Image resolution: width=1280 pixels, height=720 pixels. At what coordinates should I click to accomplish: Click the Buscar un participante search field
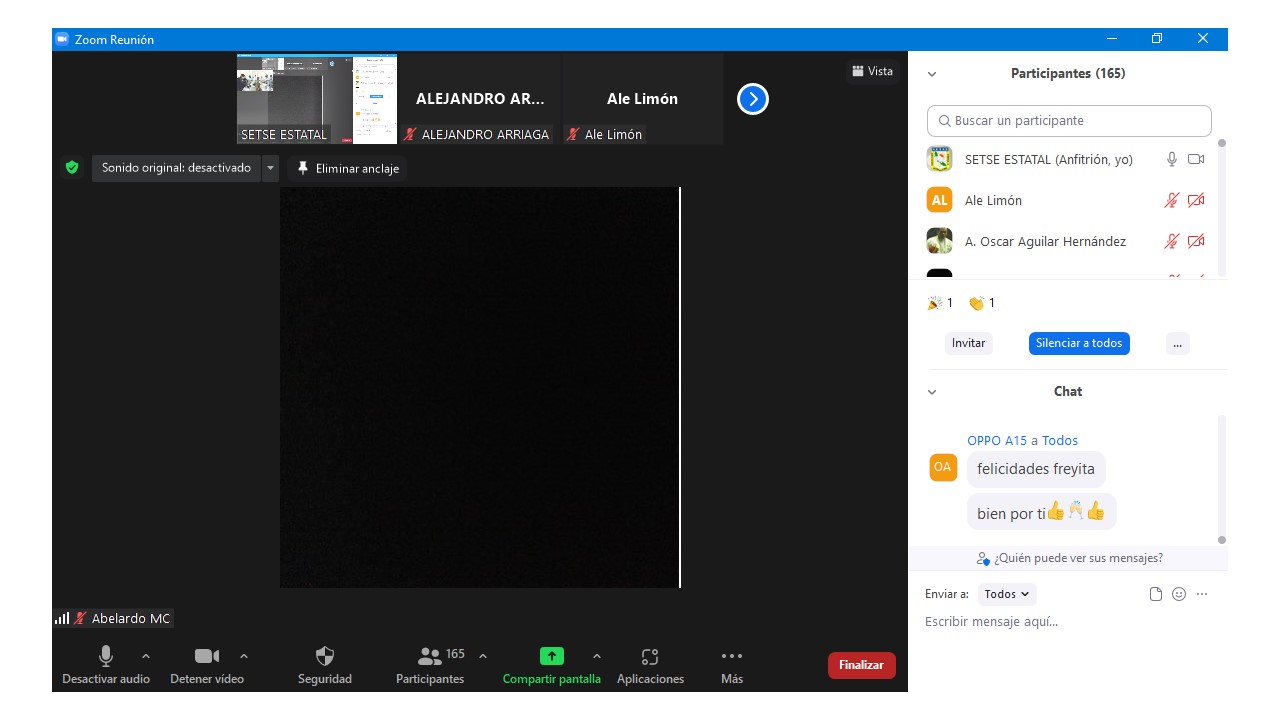[x=1069, y=121]
